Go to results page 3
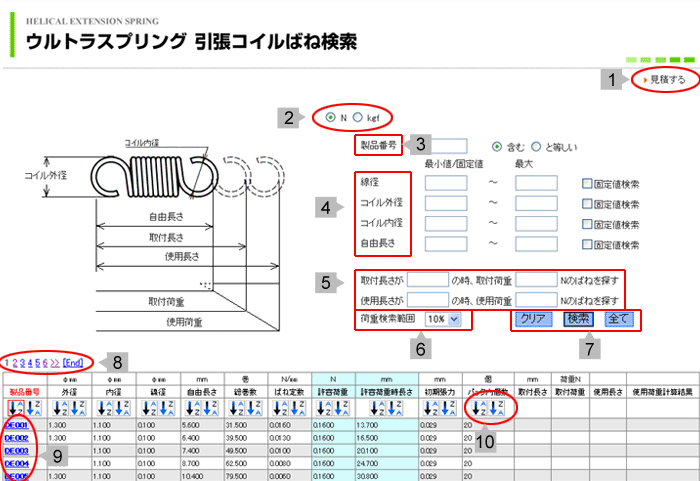This screenshot has height=481, width=700. tap(22, 363)
